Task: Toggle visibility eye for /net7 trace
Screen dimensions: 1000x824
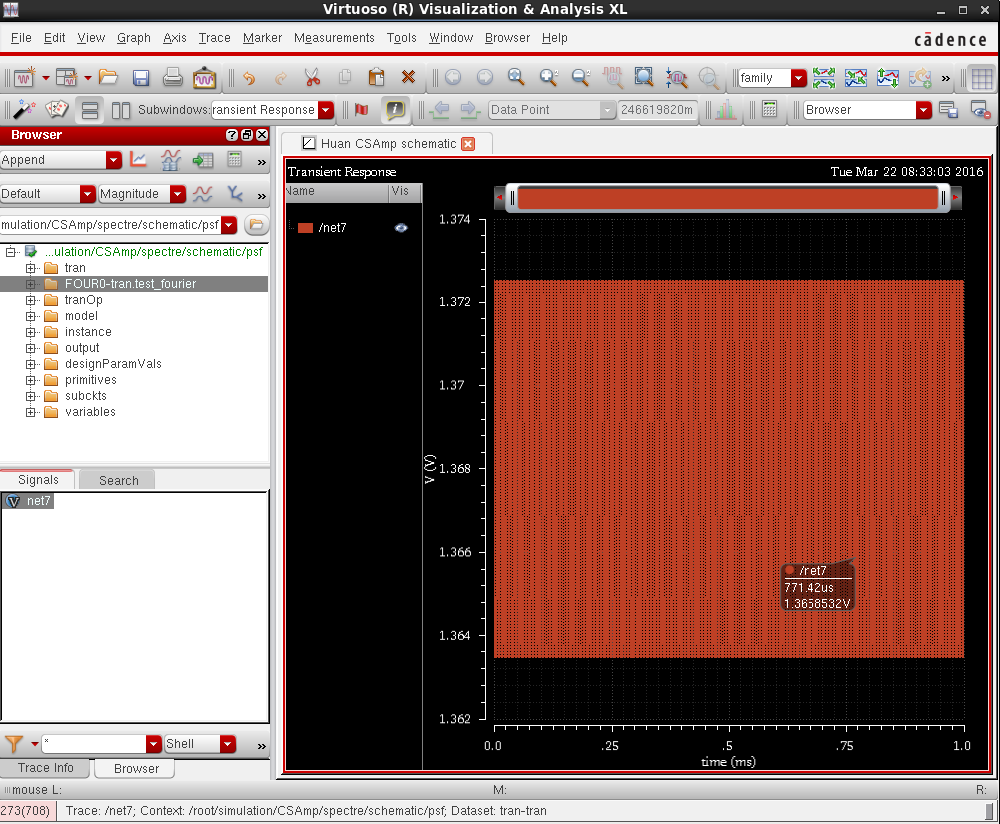Action: (x=401, y=228)
